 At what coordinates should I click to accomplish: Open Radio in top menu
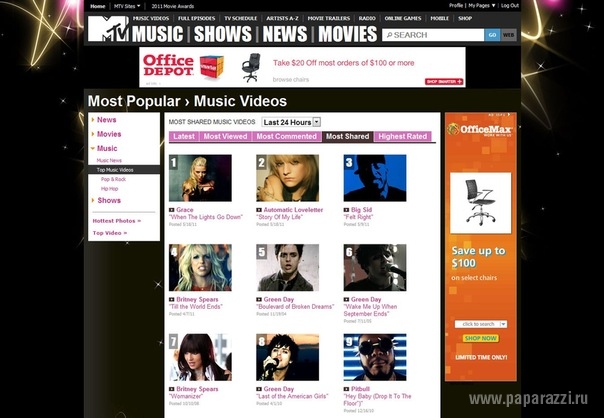tap(367, 18)
